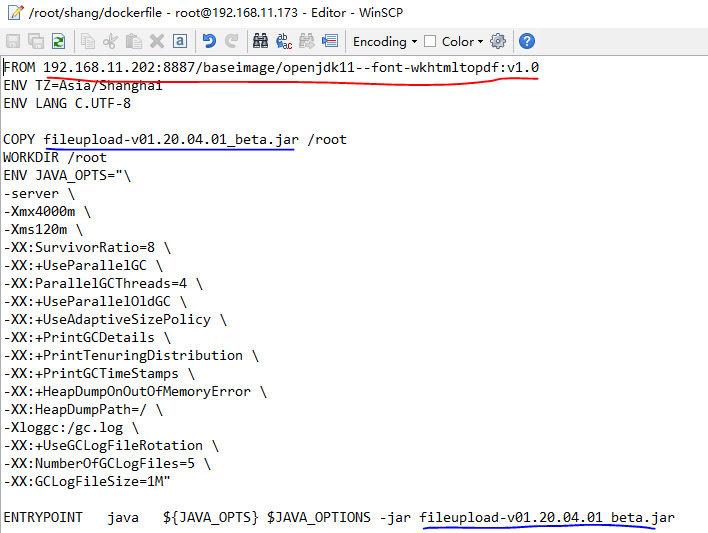Click the -XX:+UseParallelGC line
The image size is (708, 533).
coord(83,266)
